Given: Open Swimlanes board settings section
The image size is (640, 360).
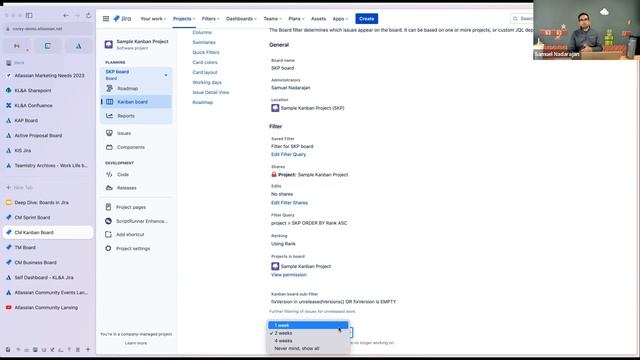Looking at the screenshot, I should pyautogui.click(x=204, y=42).
